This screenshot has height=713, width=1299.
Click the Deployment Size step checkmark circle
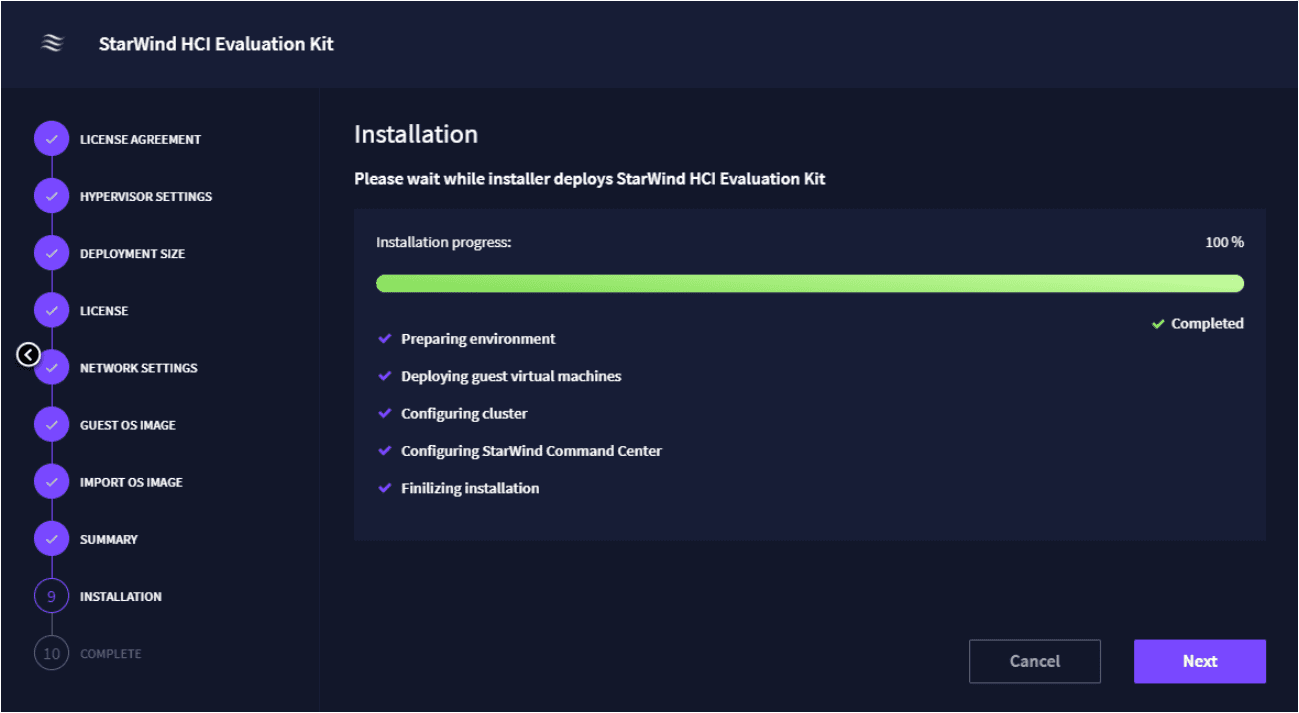click(x=51, y=253)
